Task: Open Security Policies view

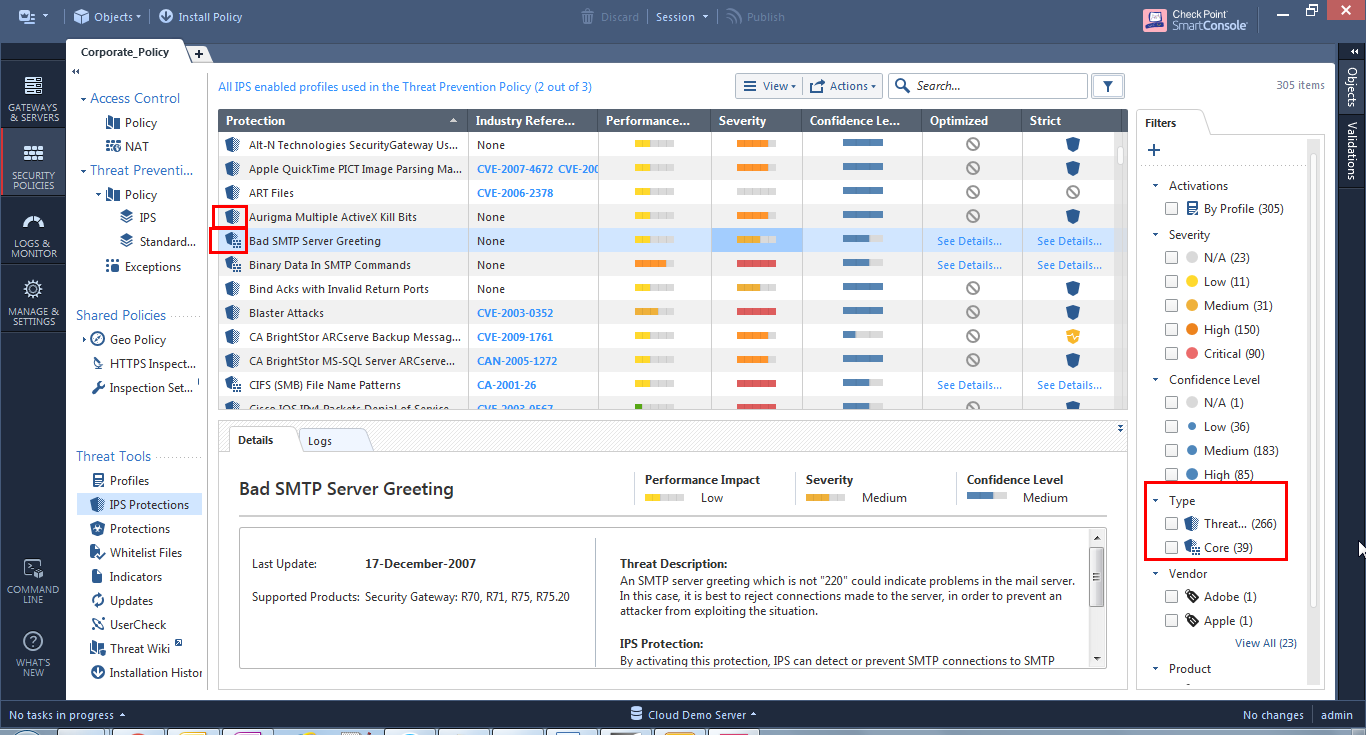Action: click(x=33, y=165)
